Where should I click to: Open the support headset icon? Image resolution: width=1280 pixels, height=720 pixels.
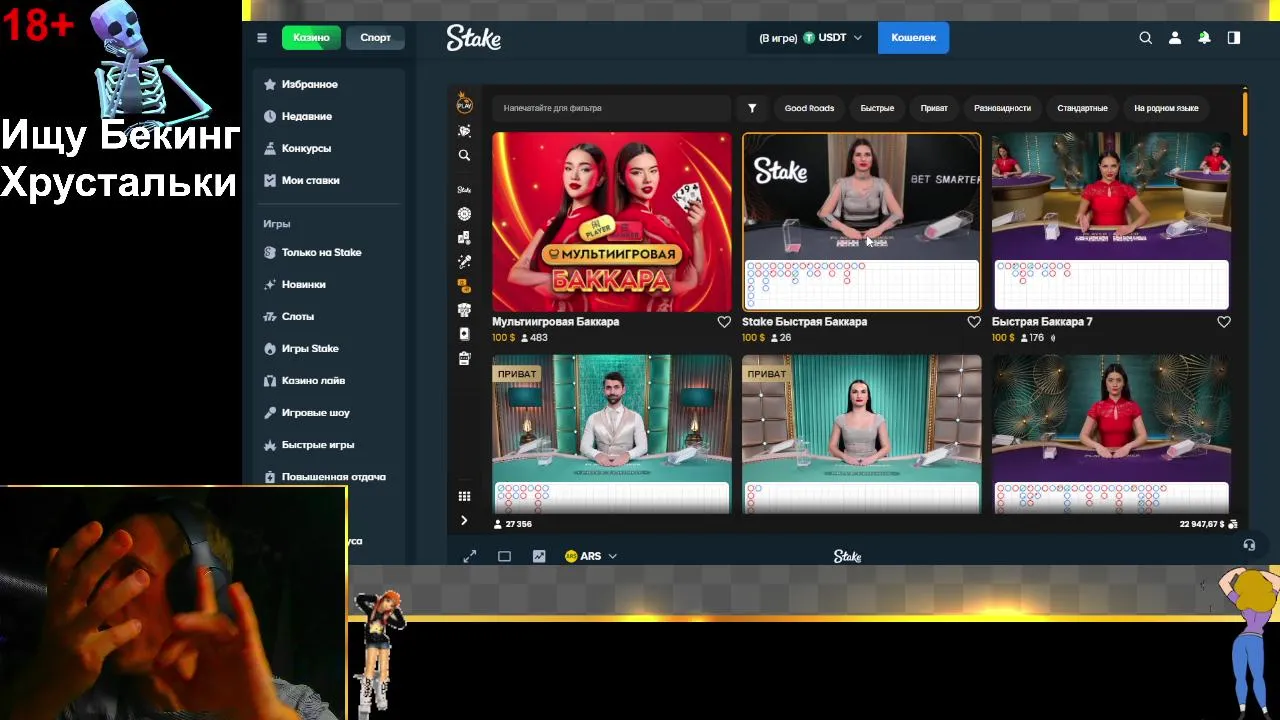click(1249, 545)
